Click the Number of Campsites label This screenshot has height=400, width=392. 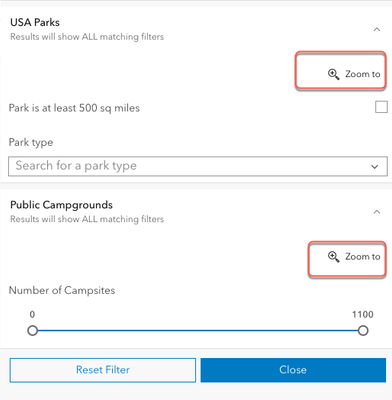[x=62, y=290]
